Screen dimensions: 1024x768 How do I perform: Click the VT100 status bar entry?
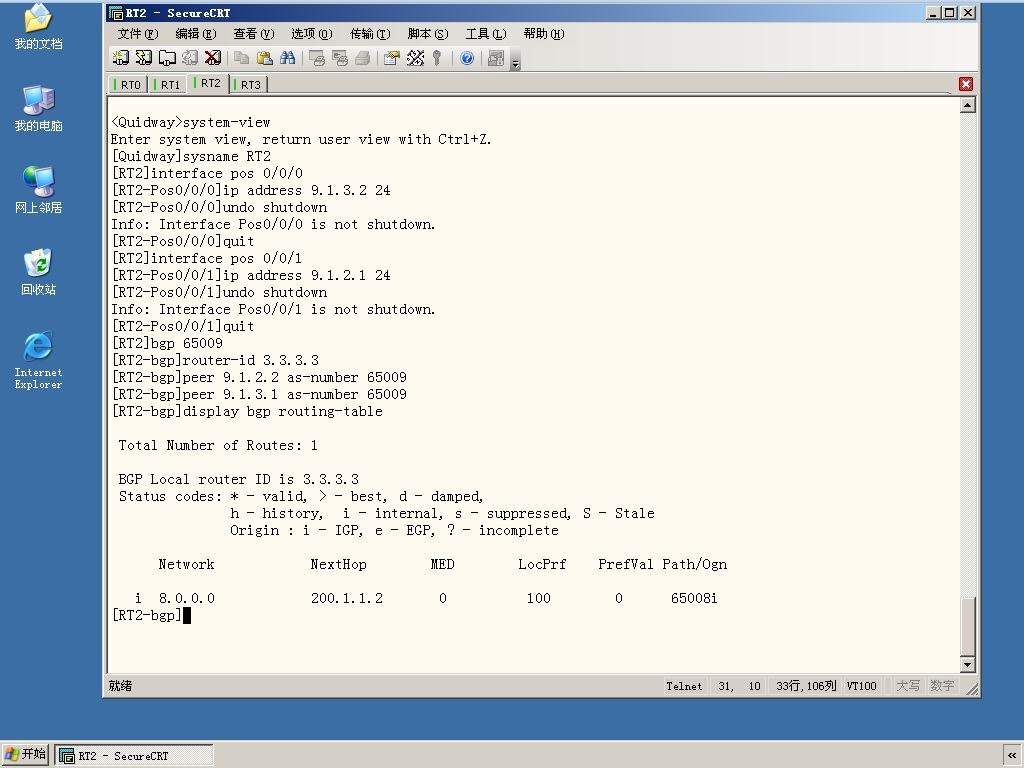point(861,686)
